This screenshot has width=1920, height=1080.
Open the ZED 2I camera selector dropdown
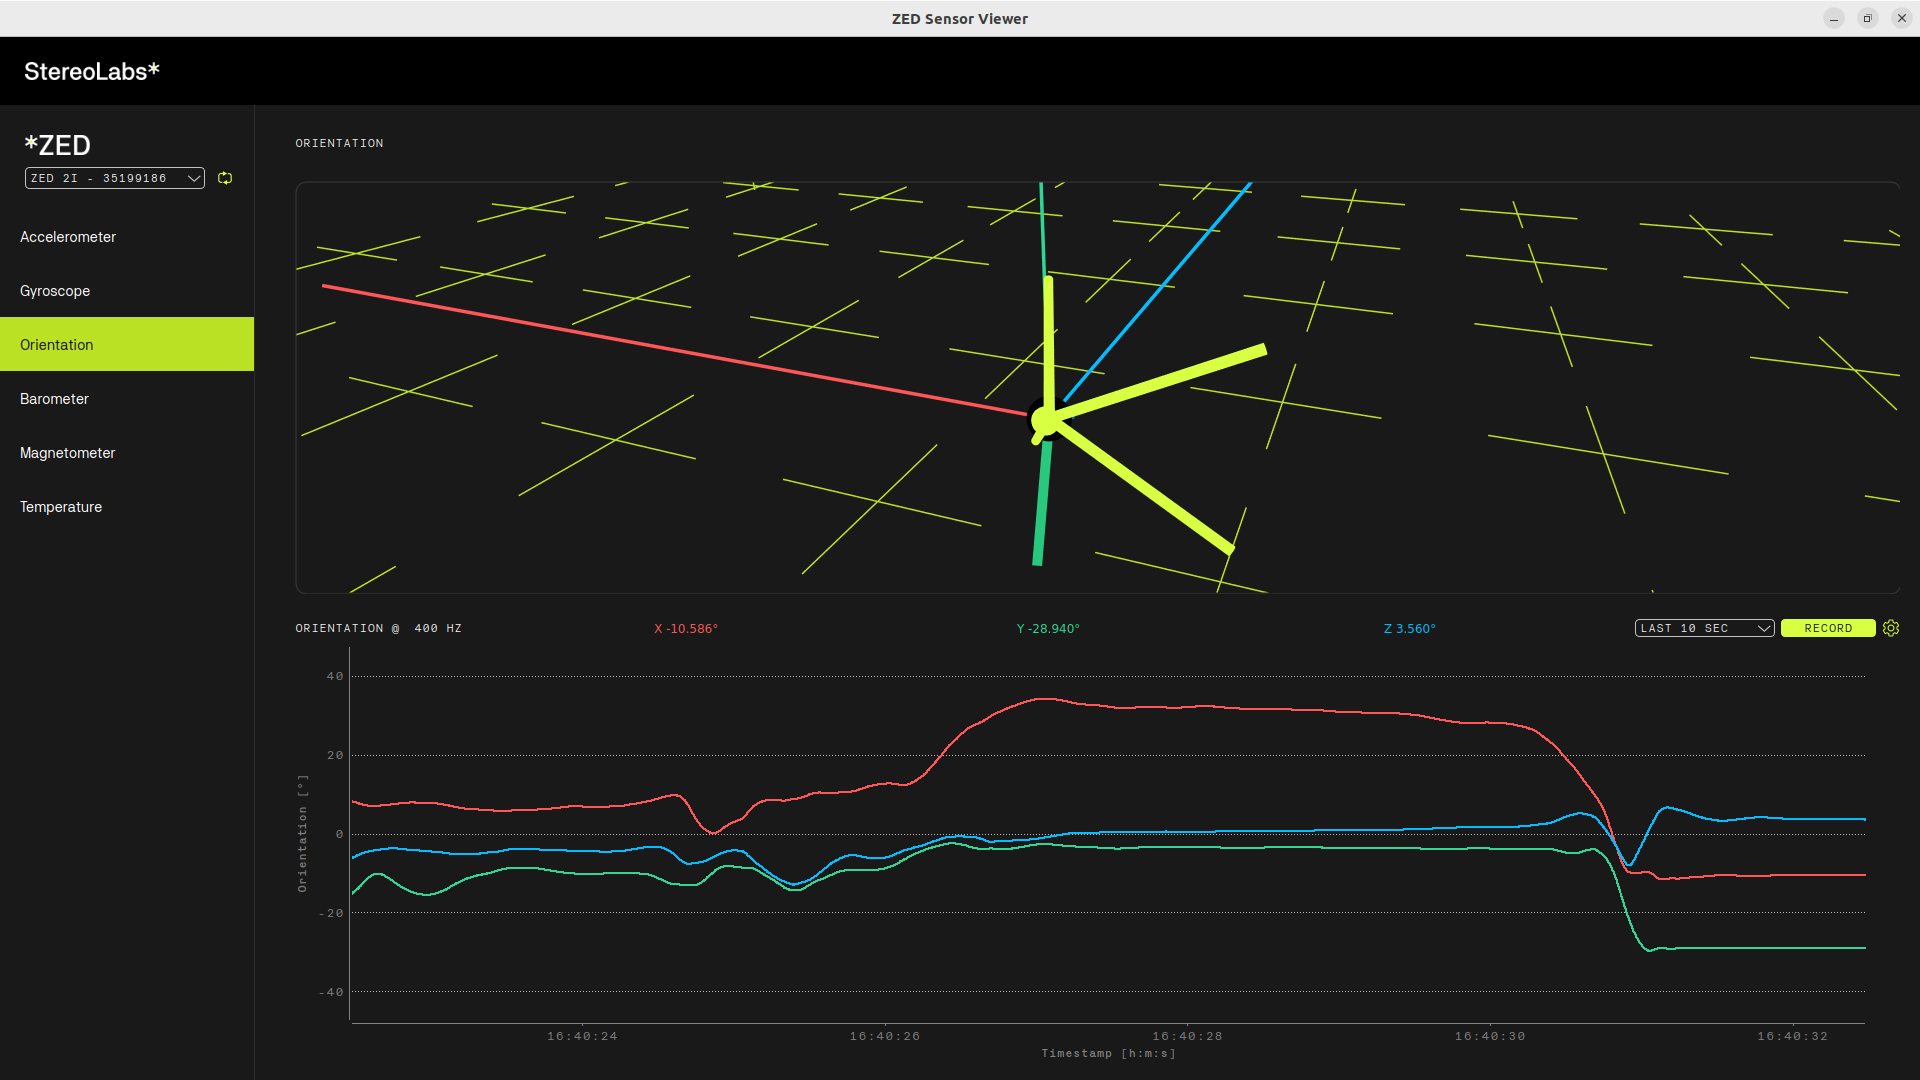(115, 178)
